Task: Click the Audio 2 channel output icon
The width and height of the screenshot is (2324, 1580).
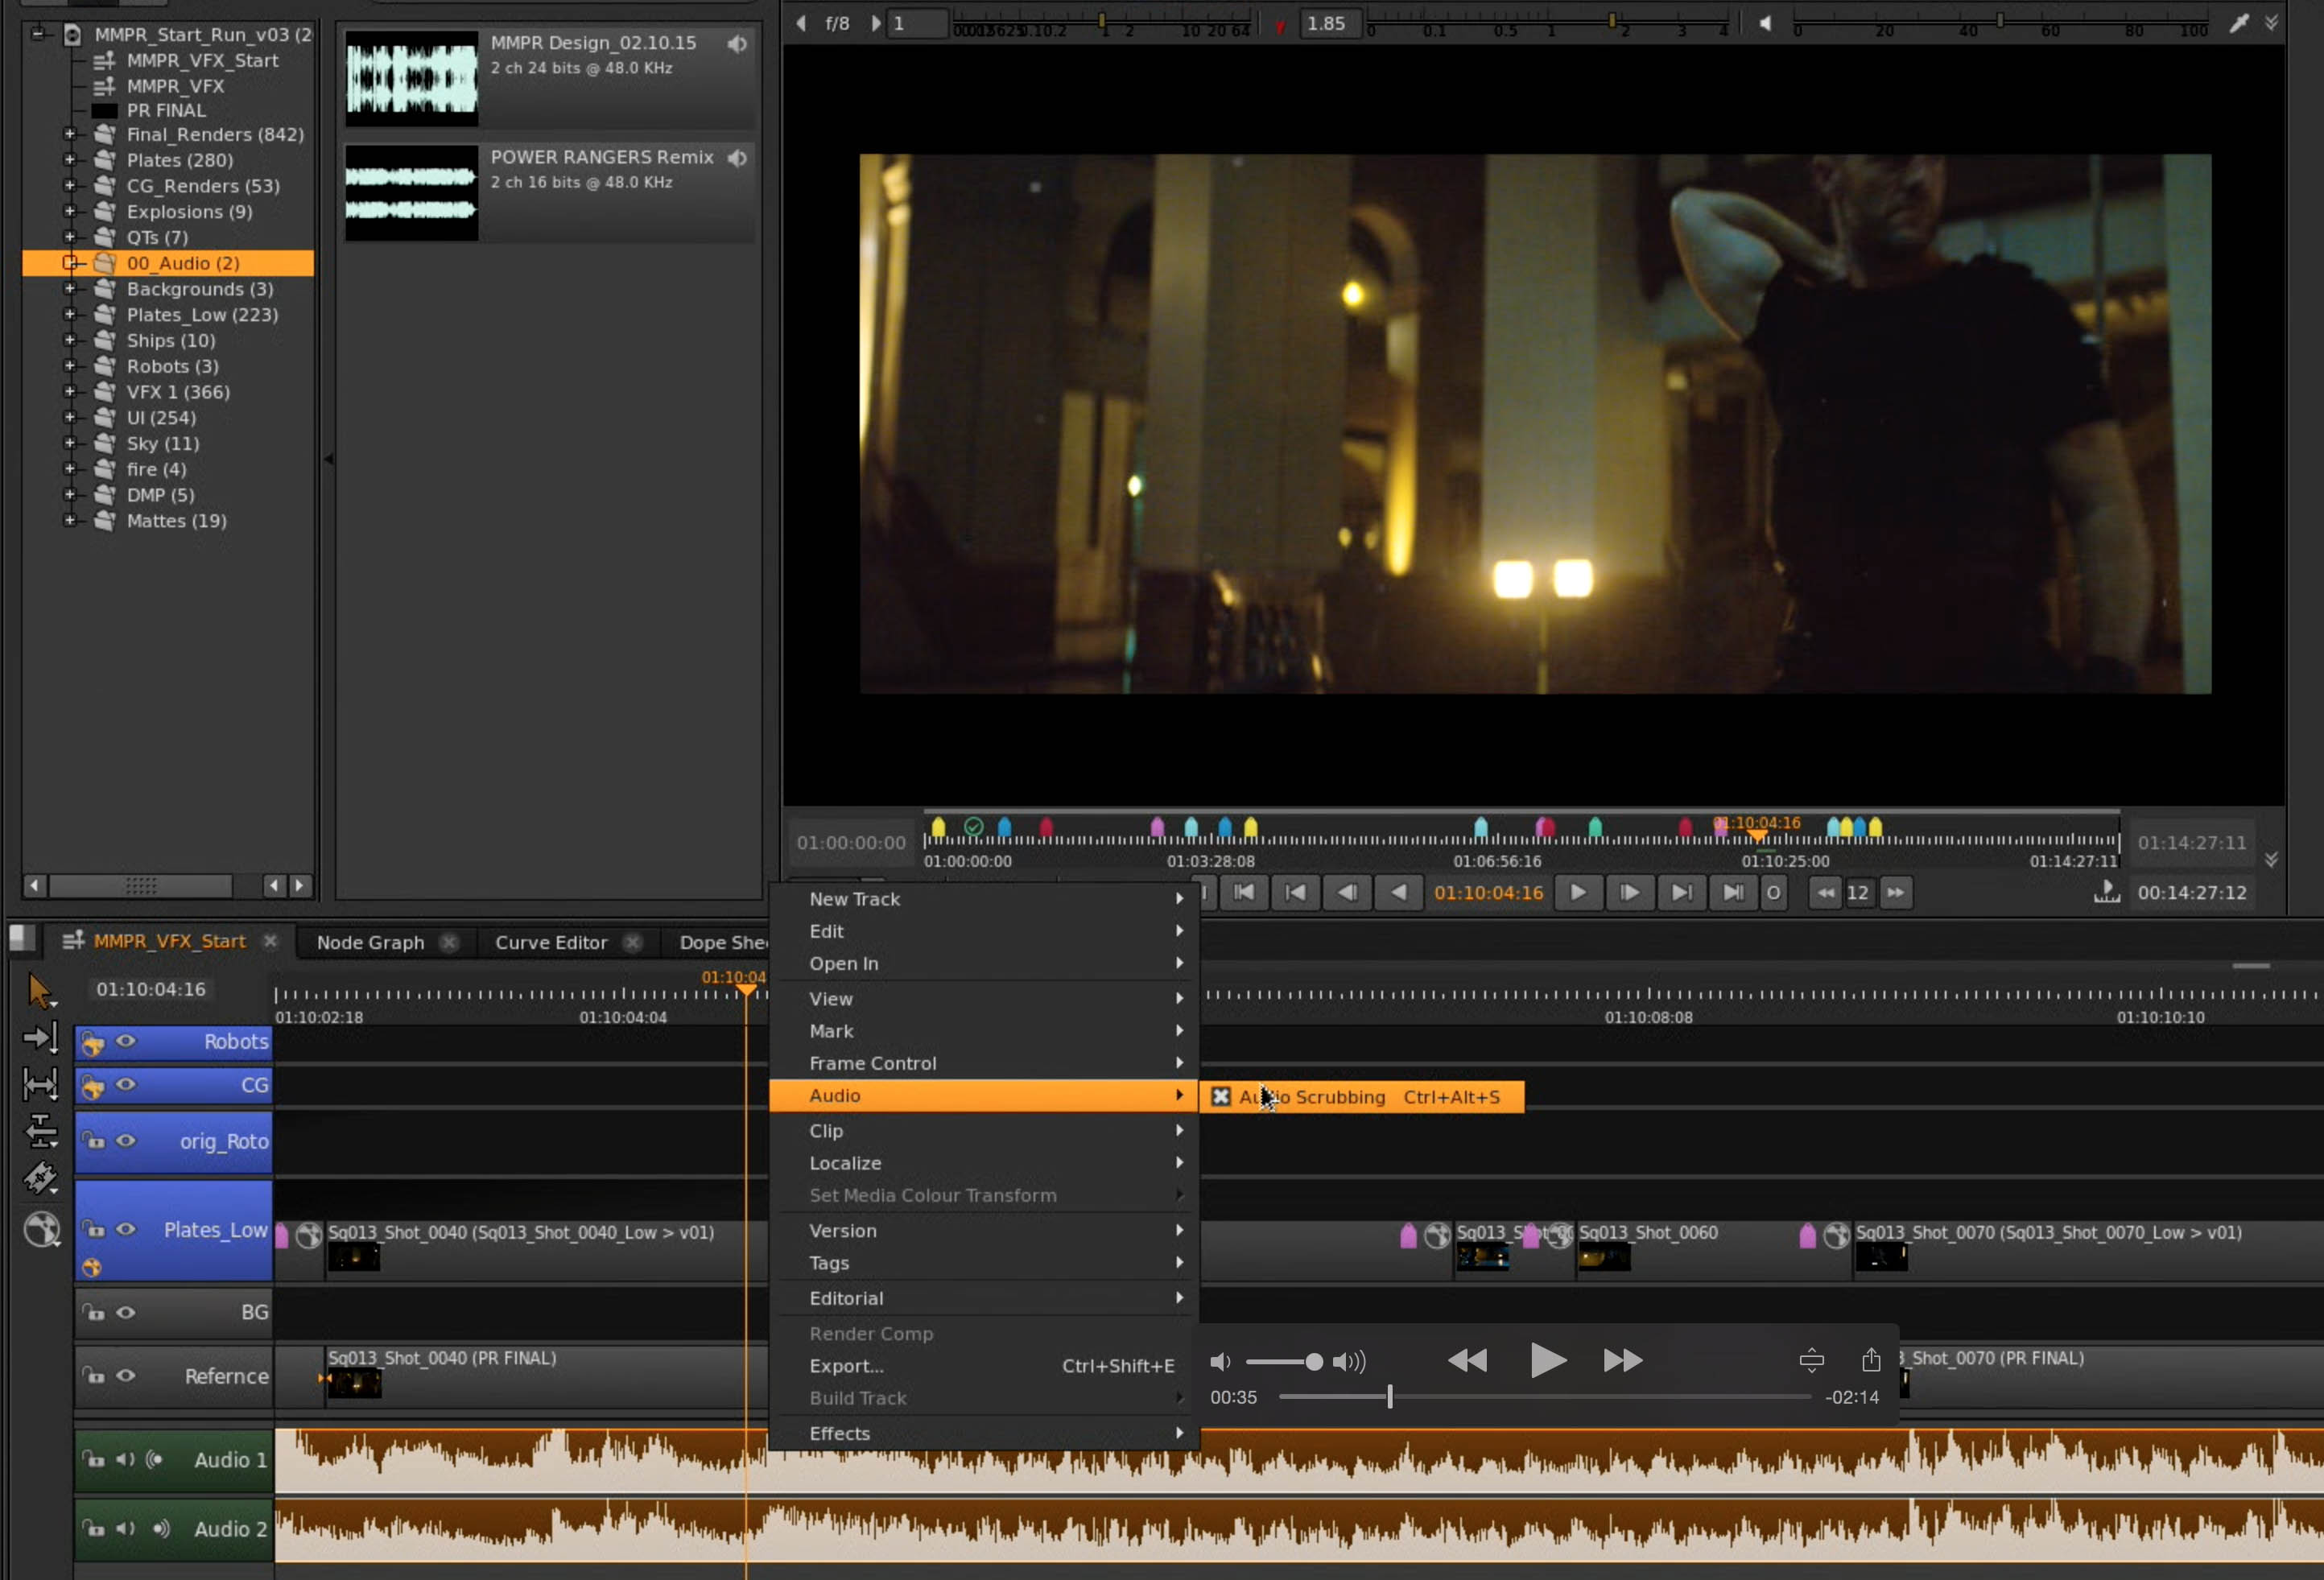Action: (x=160, y=1528)
